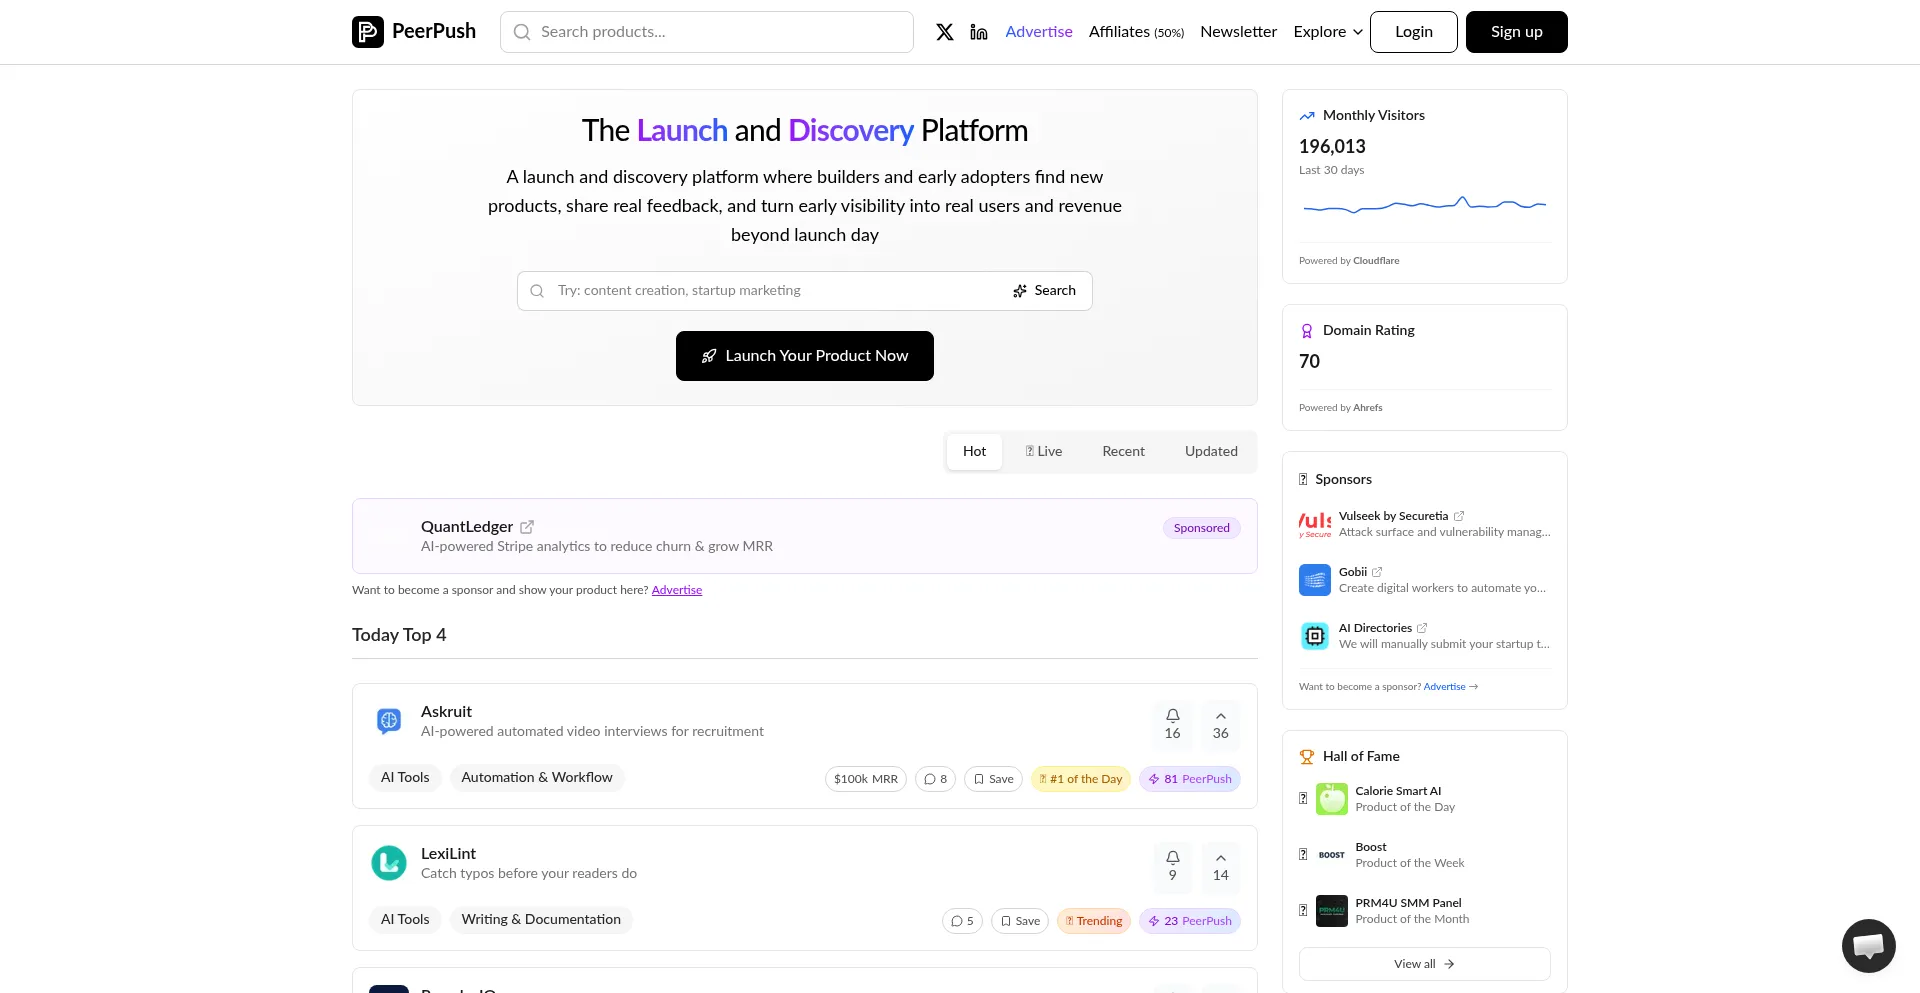Click the monthly visitors sparkline chart
This screenshot has height=993, width=1920.
click(1425, 205)
